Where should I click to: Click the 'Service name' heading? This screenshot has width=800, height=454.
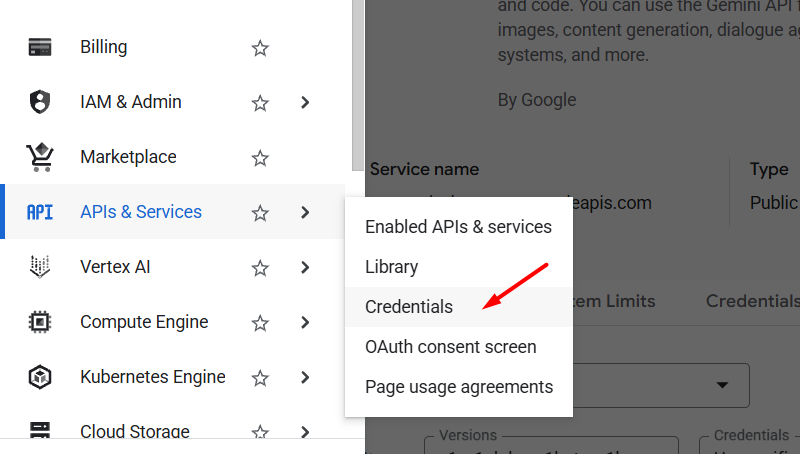click(424, 169)
